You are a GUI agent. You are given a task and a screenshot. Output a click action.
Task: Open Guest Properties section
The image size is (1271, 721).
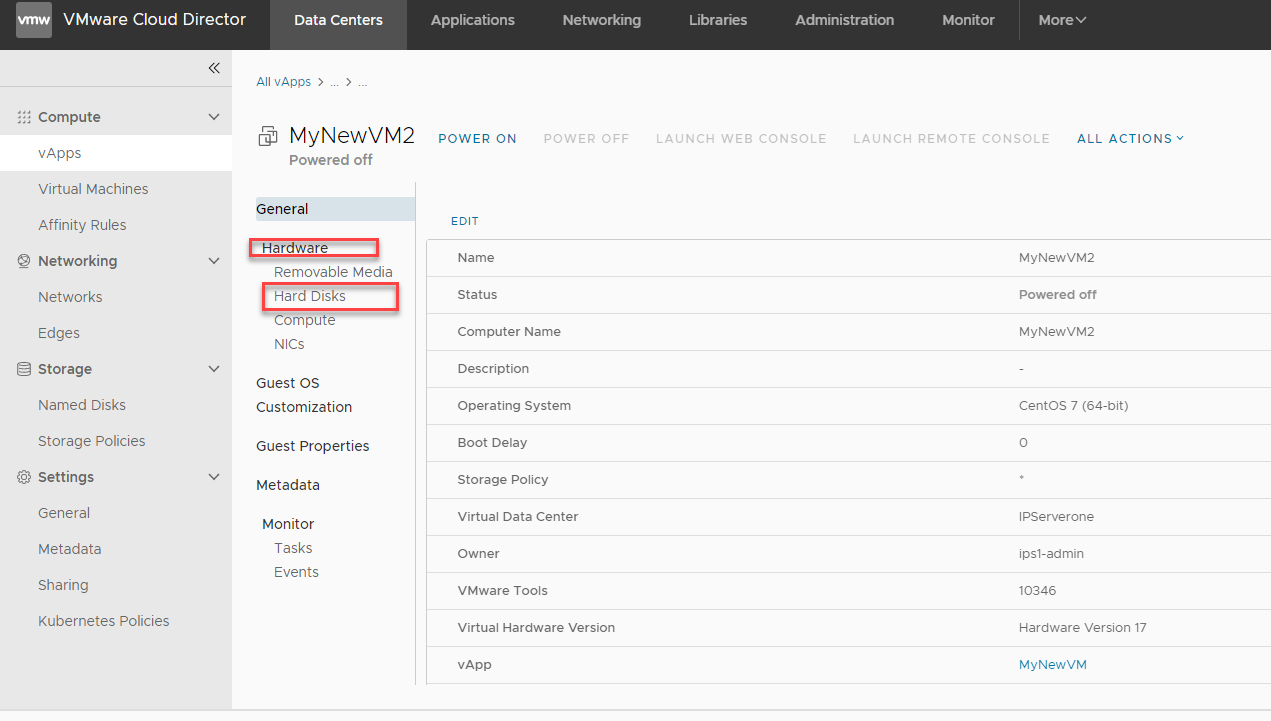(313, 446)
